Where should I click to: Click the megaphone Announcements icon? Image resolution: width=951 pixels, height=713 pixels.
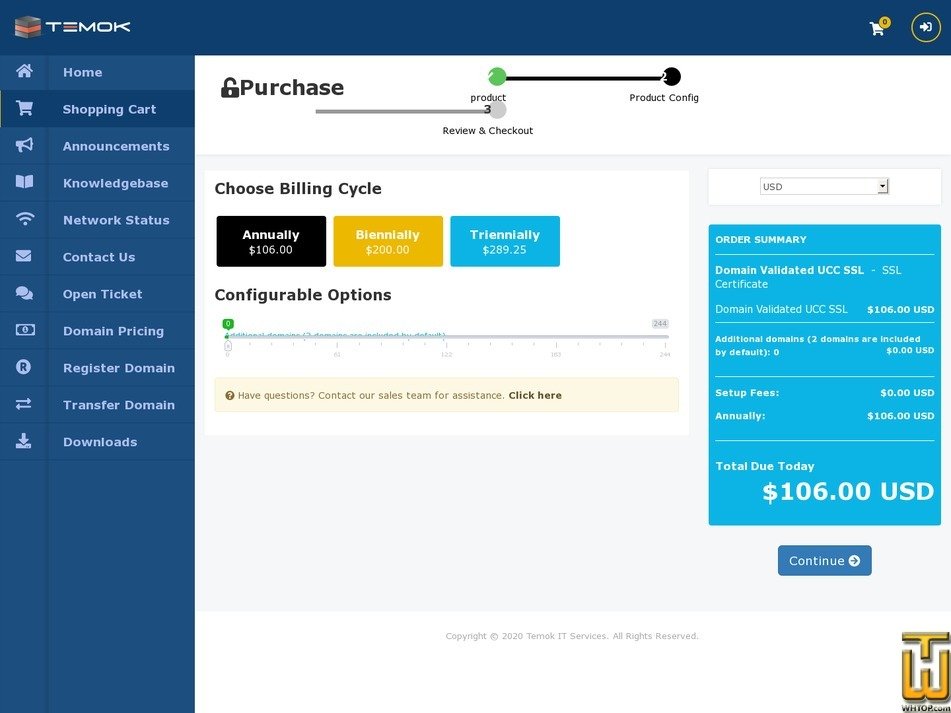(x=24, y=146)
